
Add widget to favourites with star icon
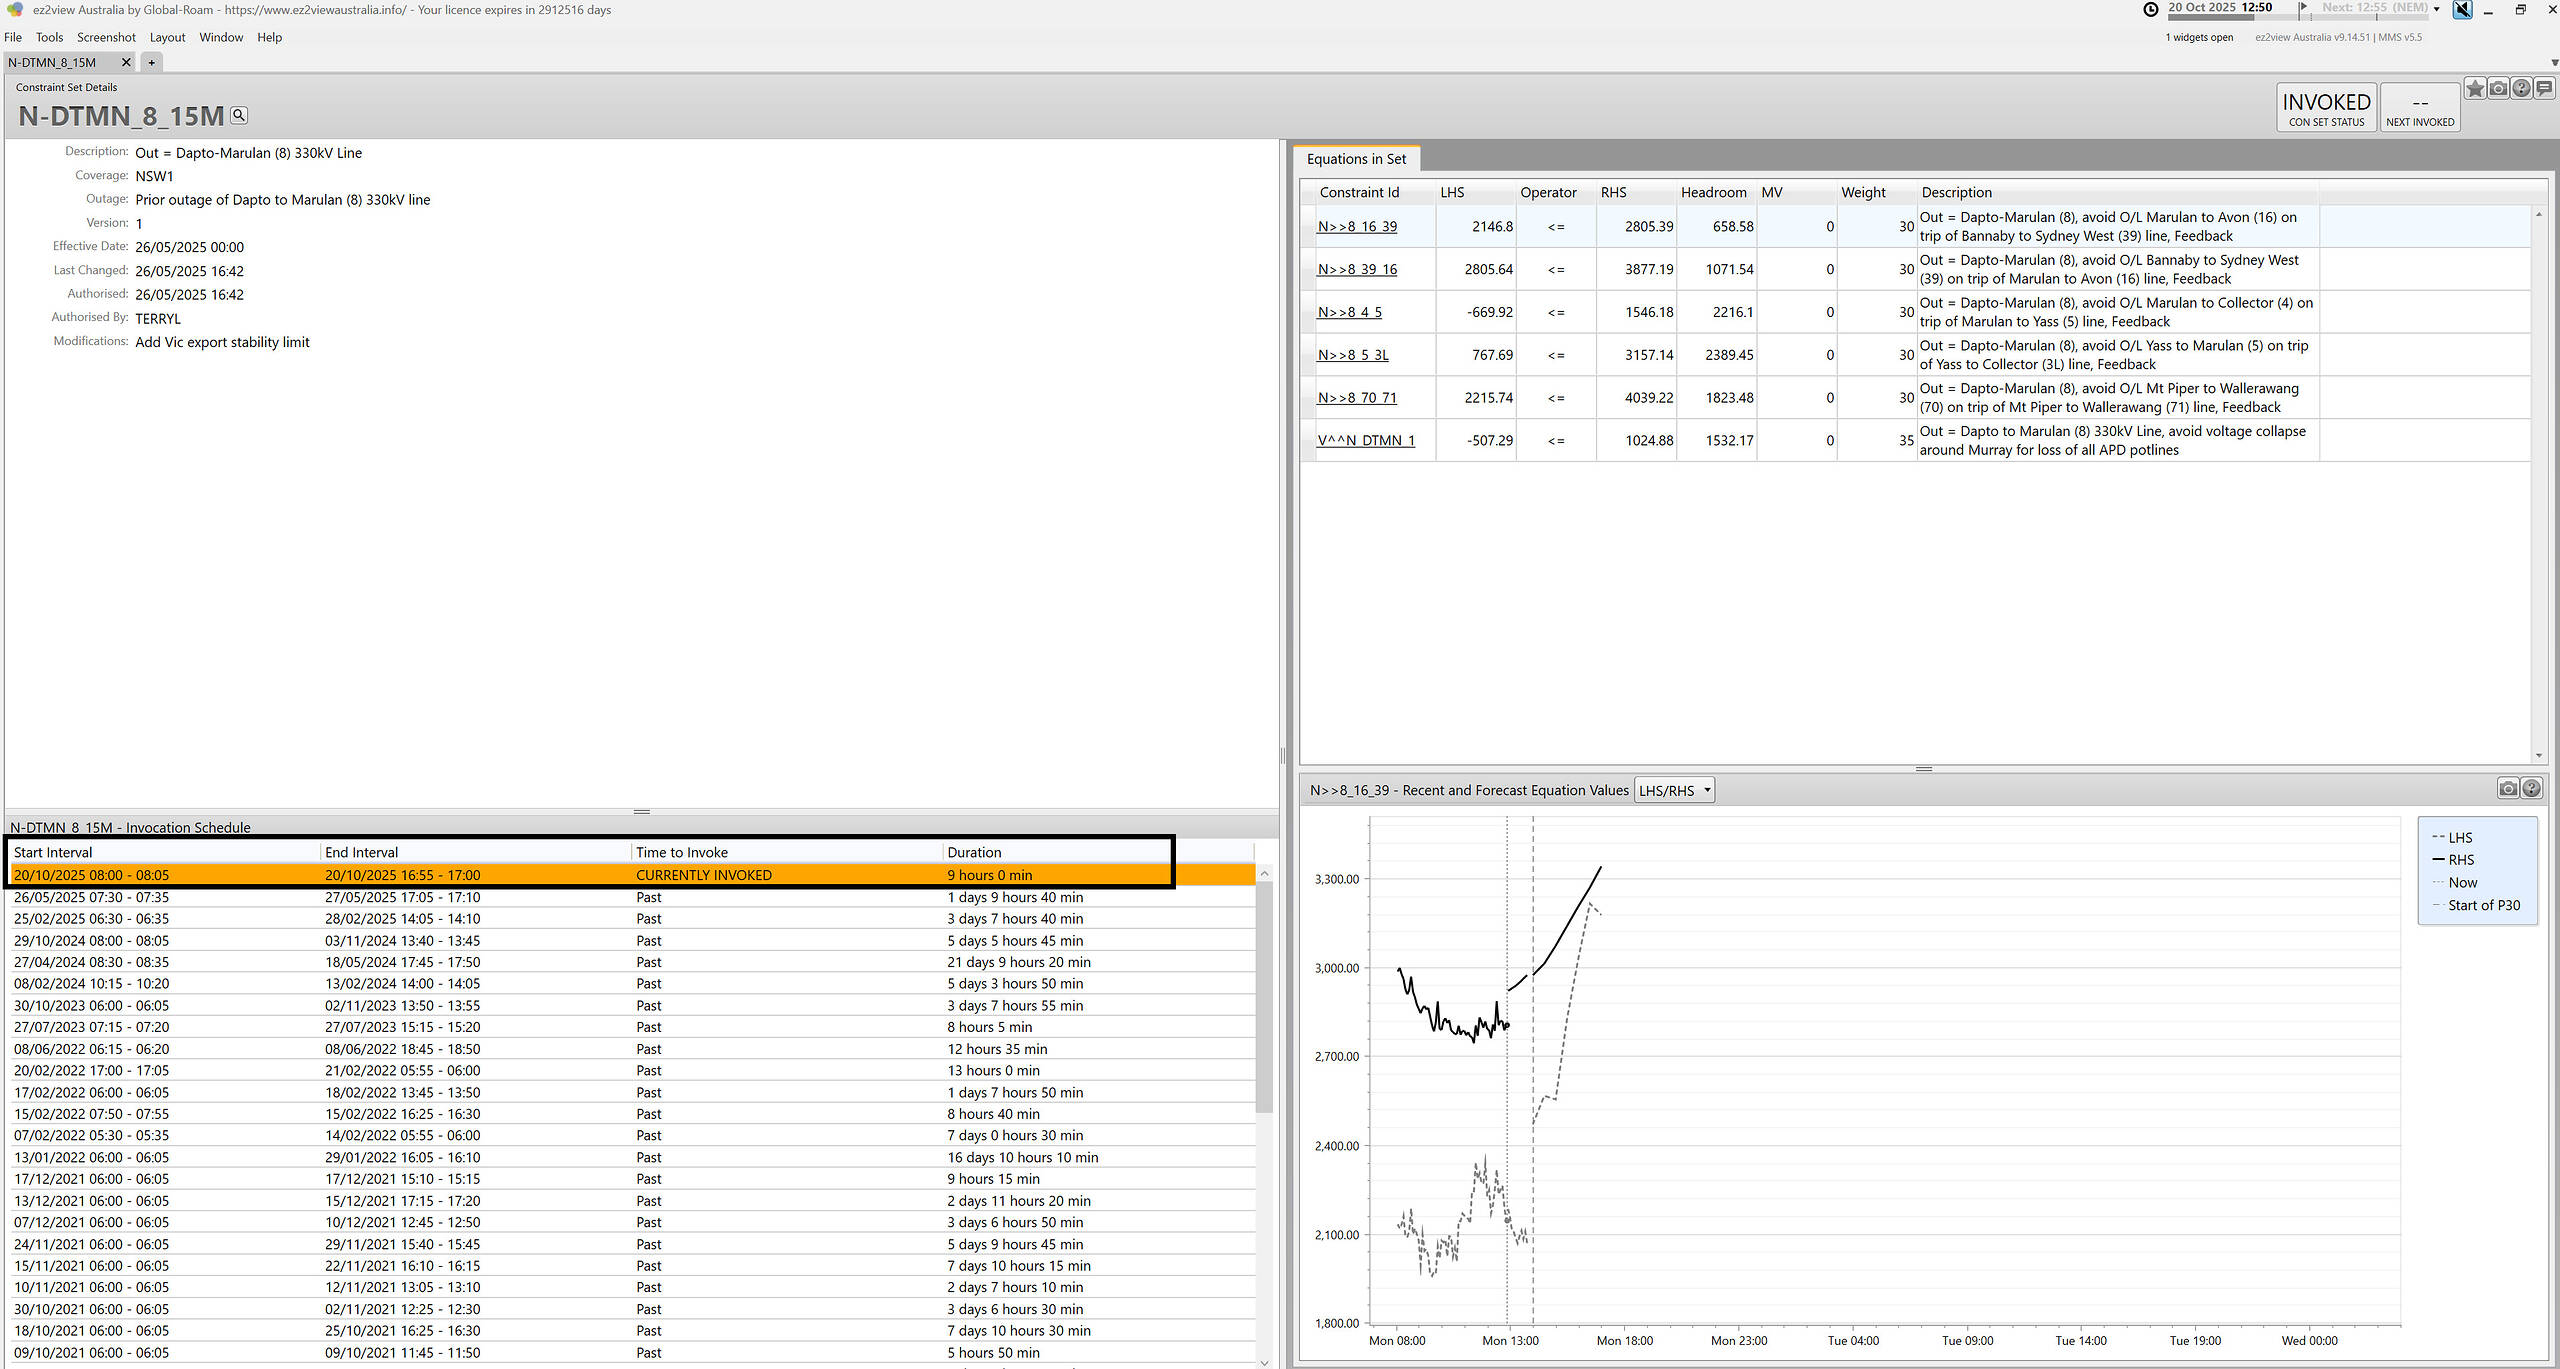pyautogui.click(x=2475, y=89)
